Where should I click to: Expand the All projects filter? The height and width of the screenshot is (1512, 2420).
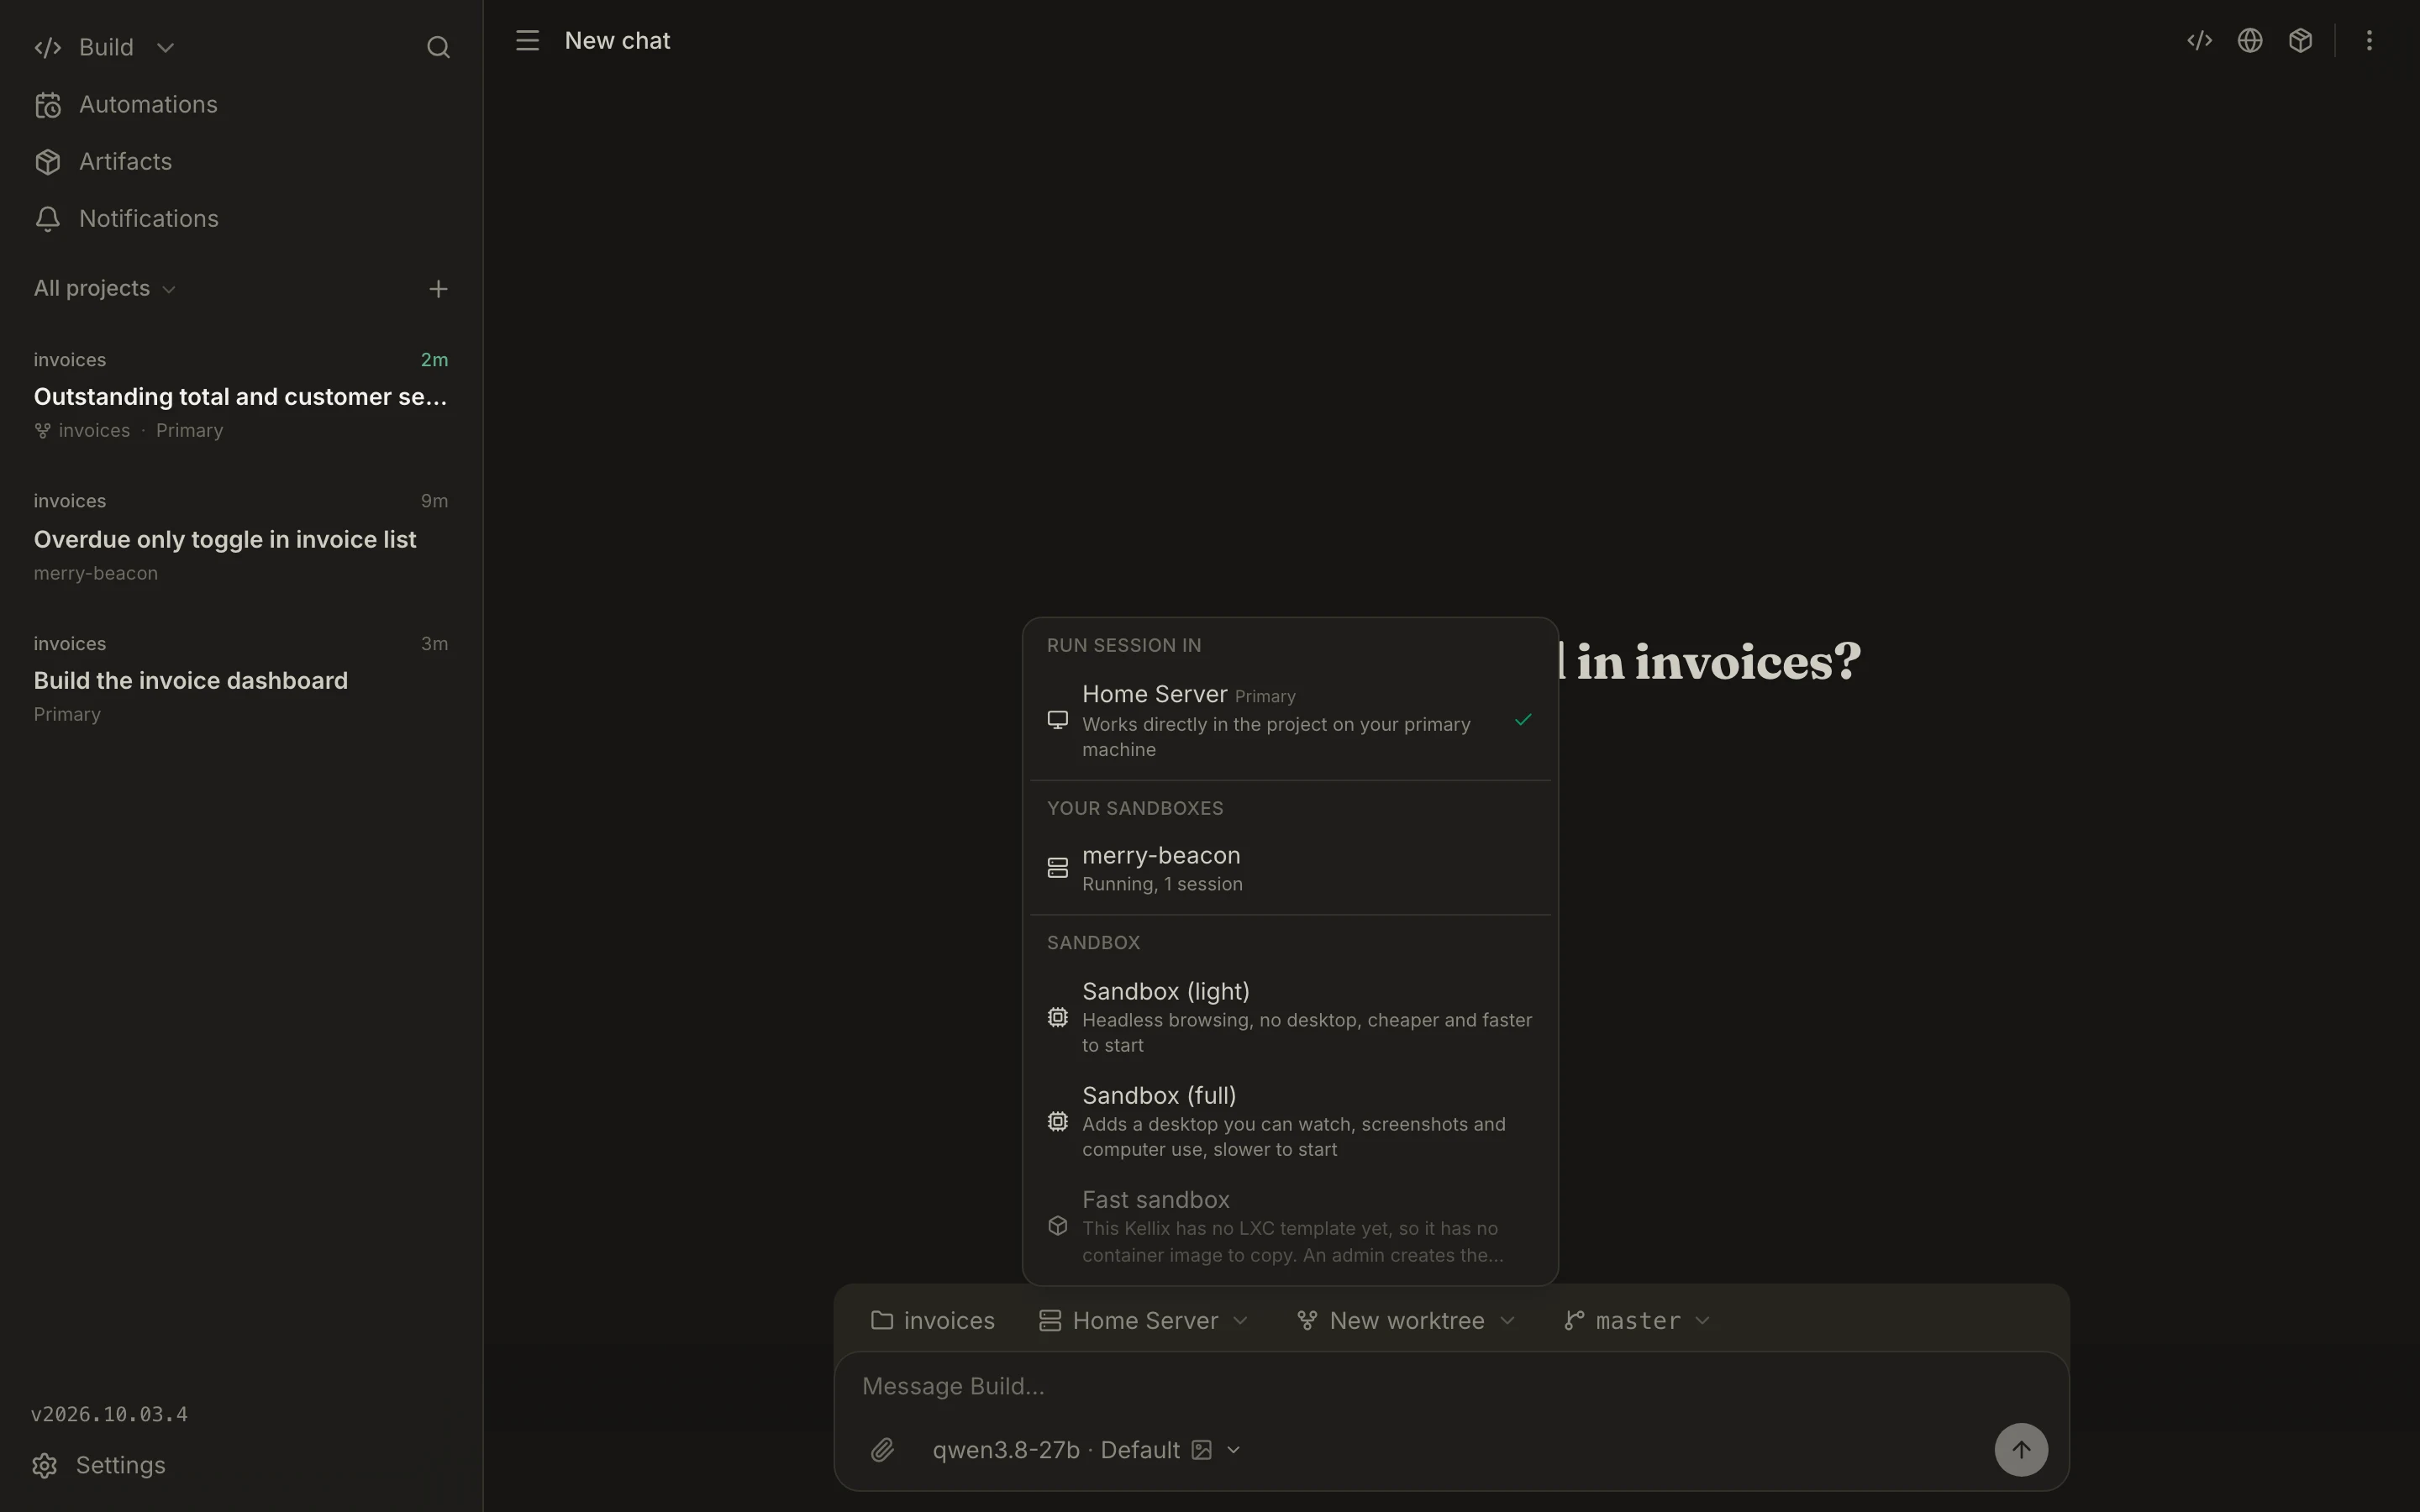[x=105, y=289]
